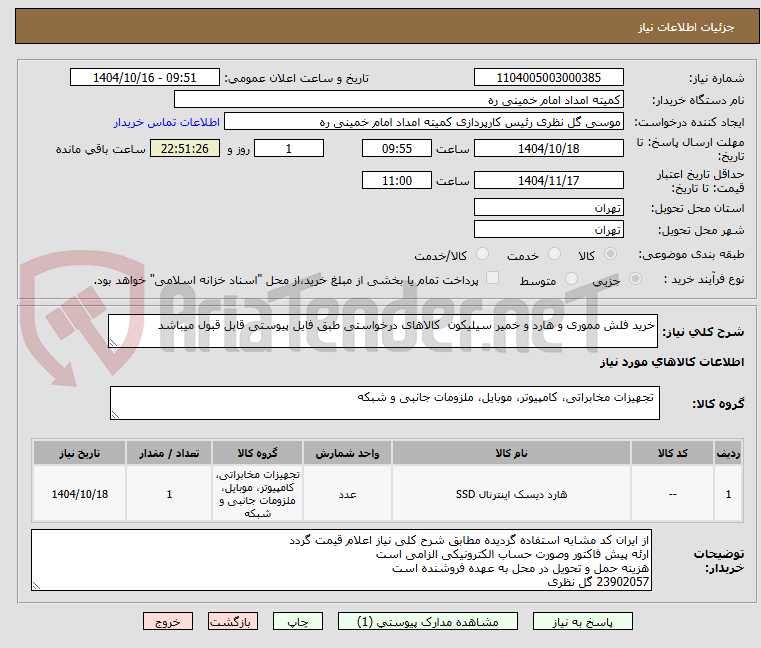The height and width of the screenshot is (648, 761).
Task: Grab resize handle of buyer notes box
Action: [x=36, y=586]
